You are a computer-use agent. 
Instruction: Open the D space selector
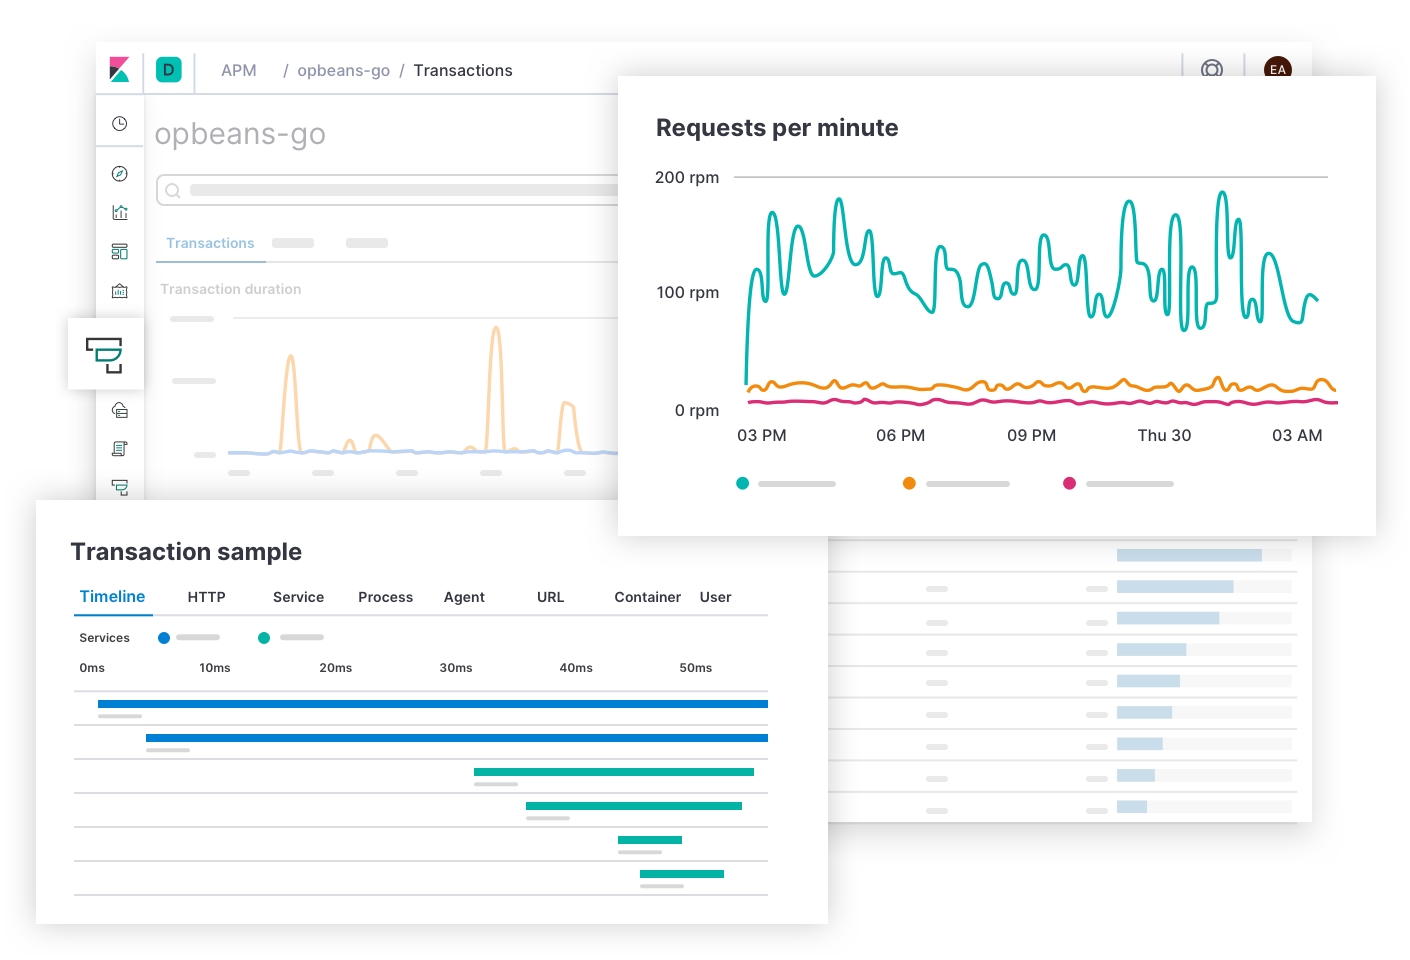pyautogui.click(x=169, y=69)
